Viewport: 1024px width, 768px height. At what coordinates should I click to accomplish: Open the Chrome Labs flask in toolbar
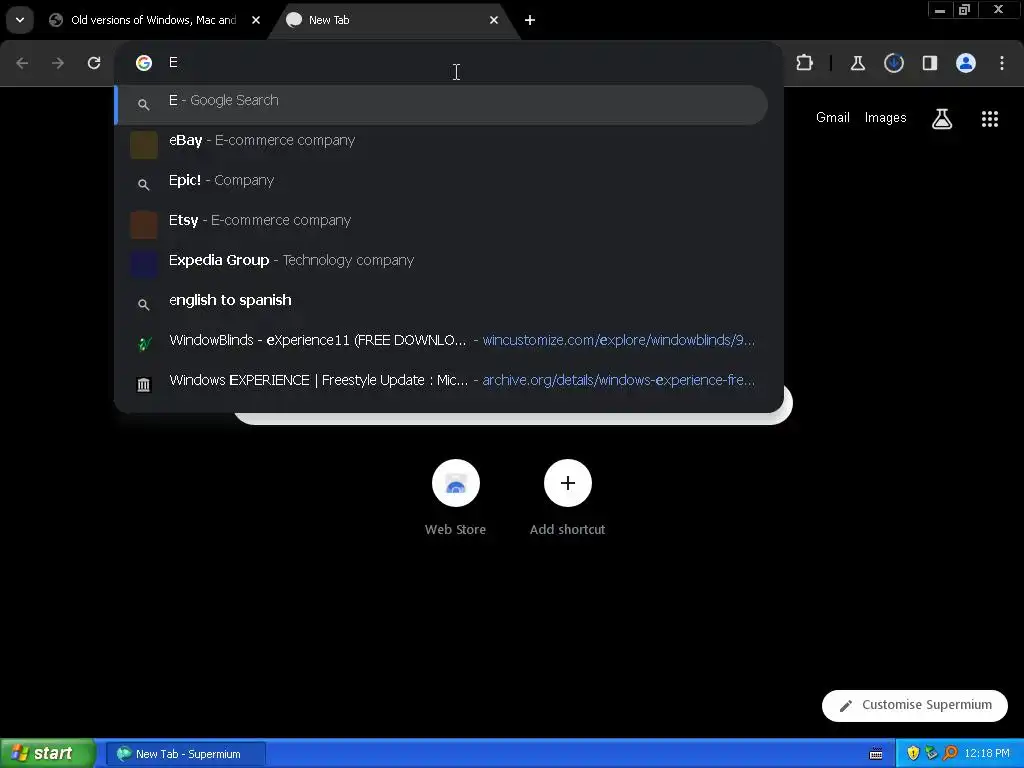857,63
